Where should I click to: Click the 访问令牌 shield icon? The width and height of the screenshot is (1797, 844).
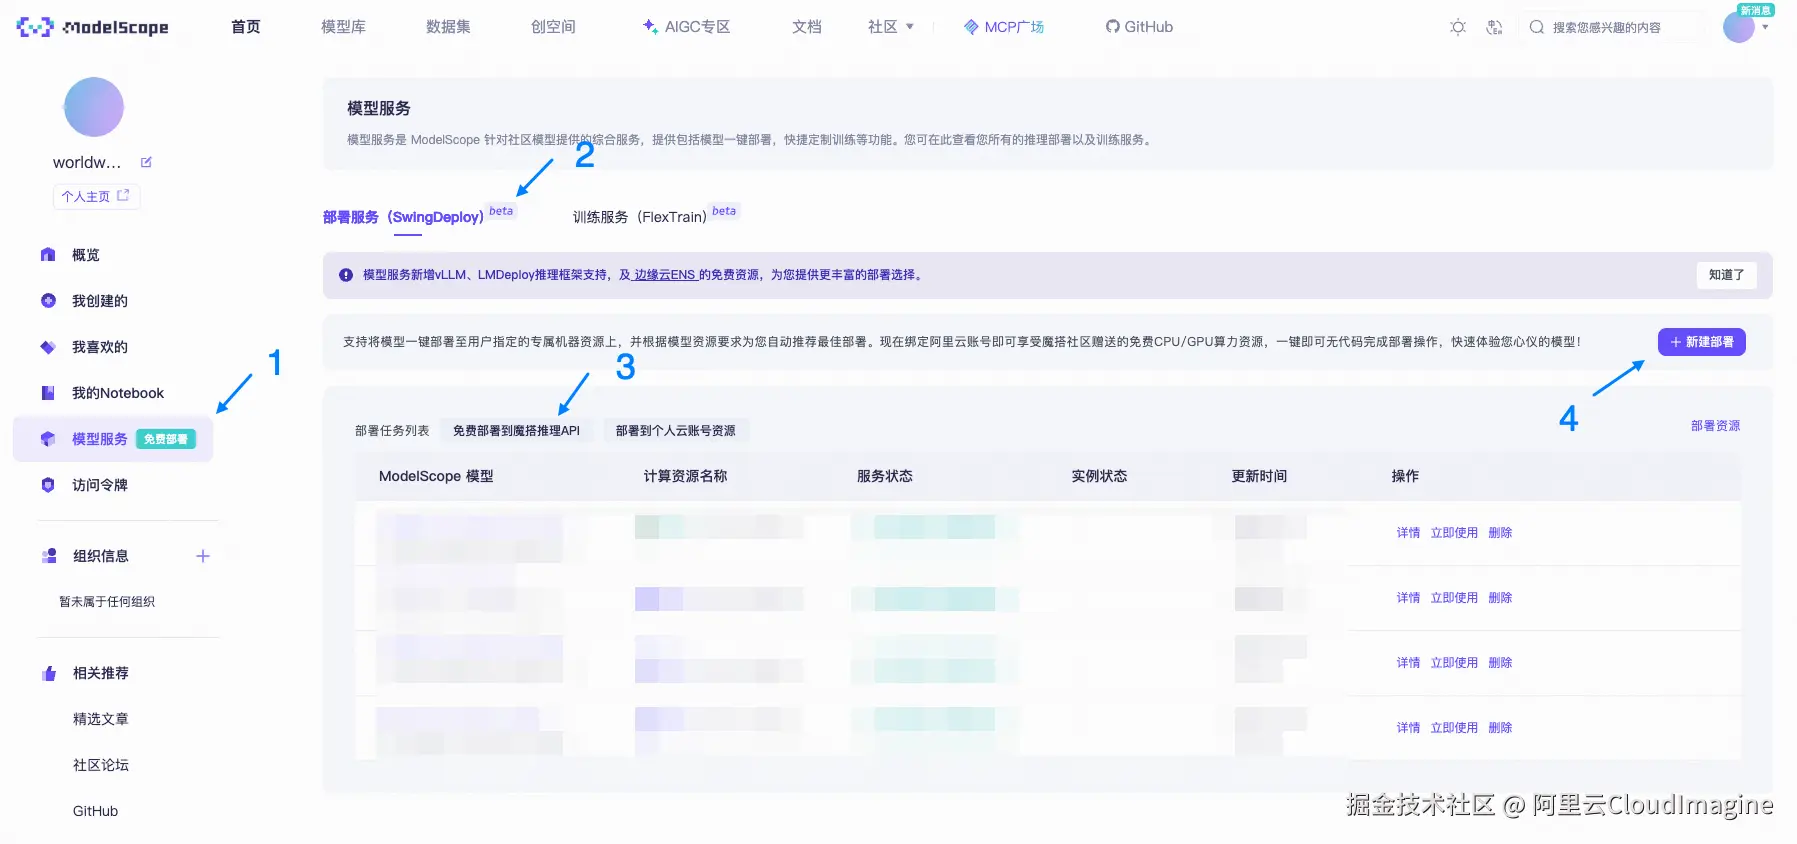point(48,485)
